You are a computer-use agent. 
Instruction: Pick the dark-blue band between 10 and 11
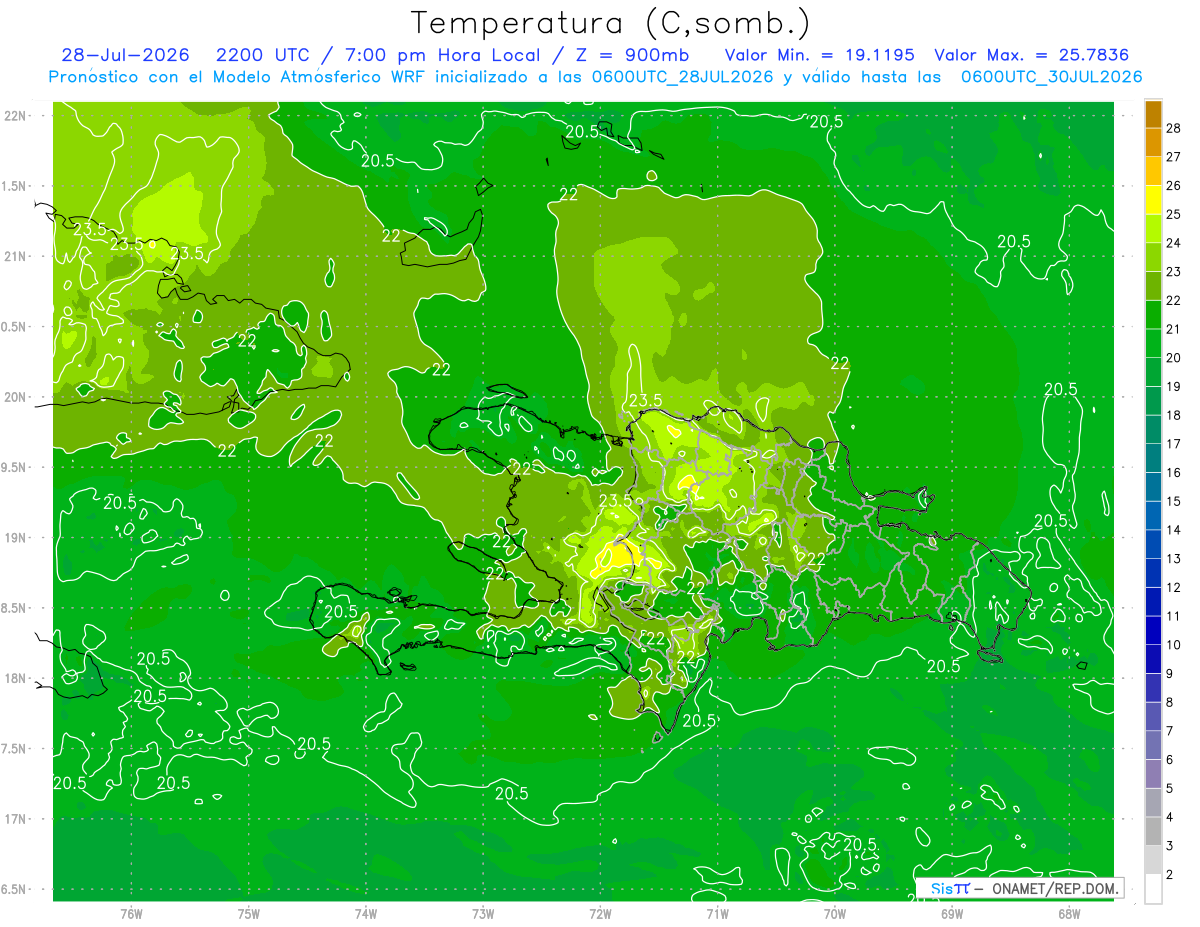click(1153, 631)
